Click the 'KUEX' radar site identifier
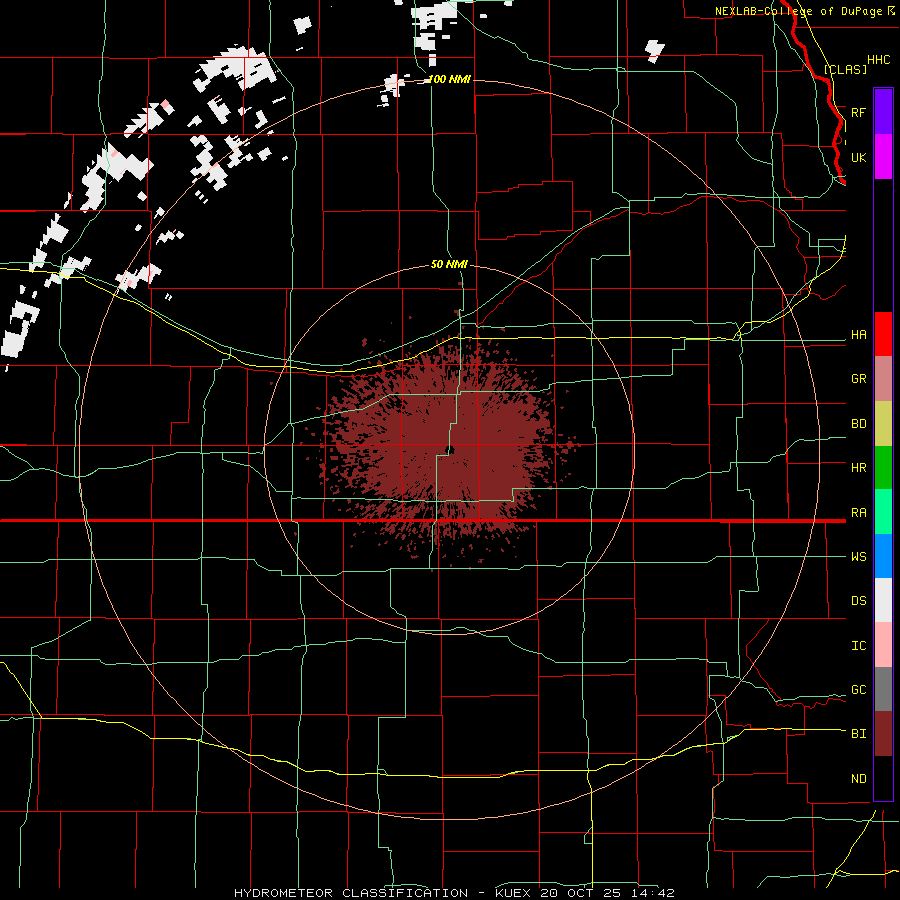Screen dimensions: 900x900 (x=515, y=893)
